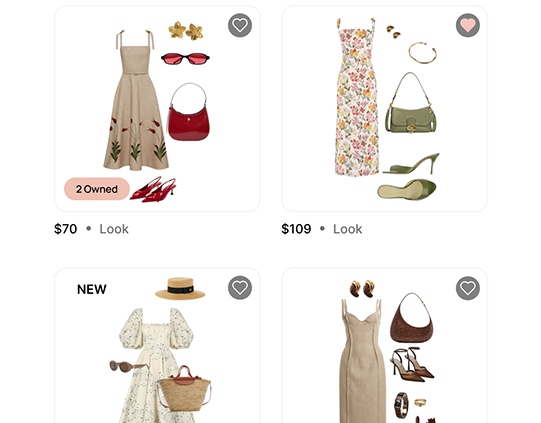Select the red sunglasses item
The width and height of the screenshot is (541, 423).
[185, 59]
